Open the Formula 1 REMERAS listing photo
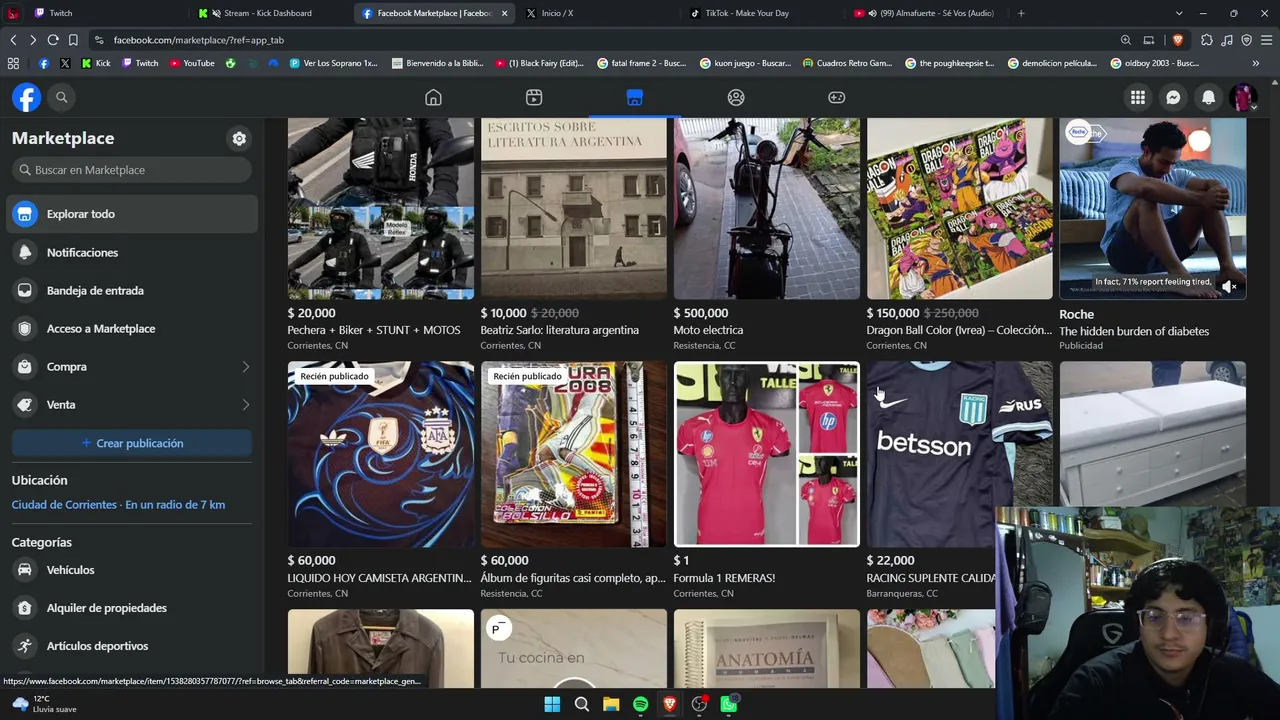 pos(766,454)
